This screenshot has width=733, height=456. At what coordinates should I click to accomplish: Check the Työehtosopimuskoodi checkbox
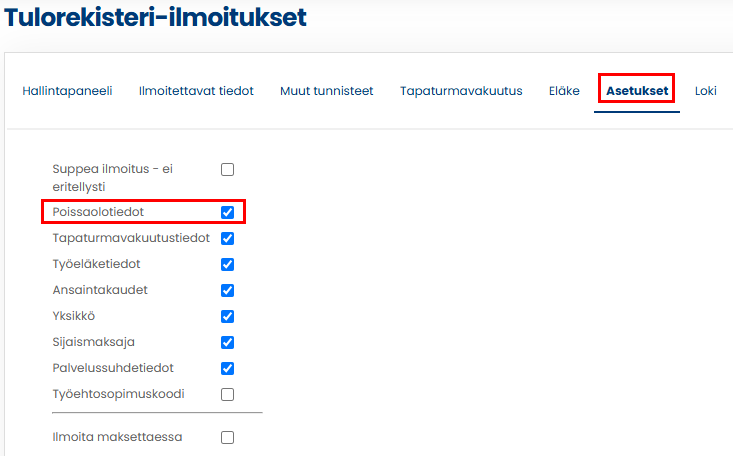(x=227, y=394)
